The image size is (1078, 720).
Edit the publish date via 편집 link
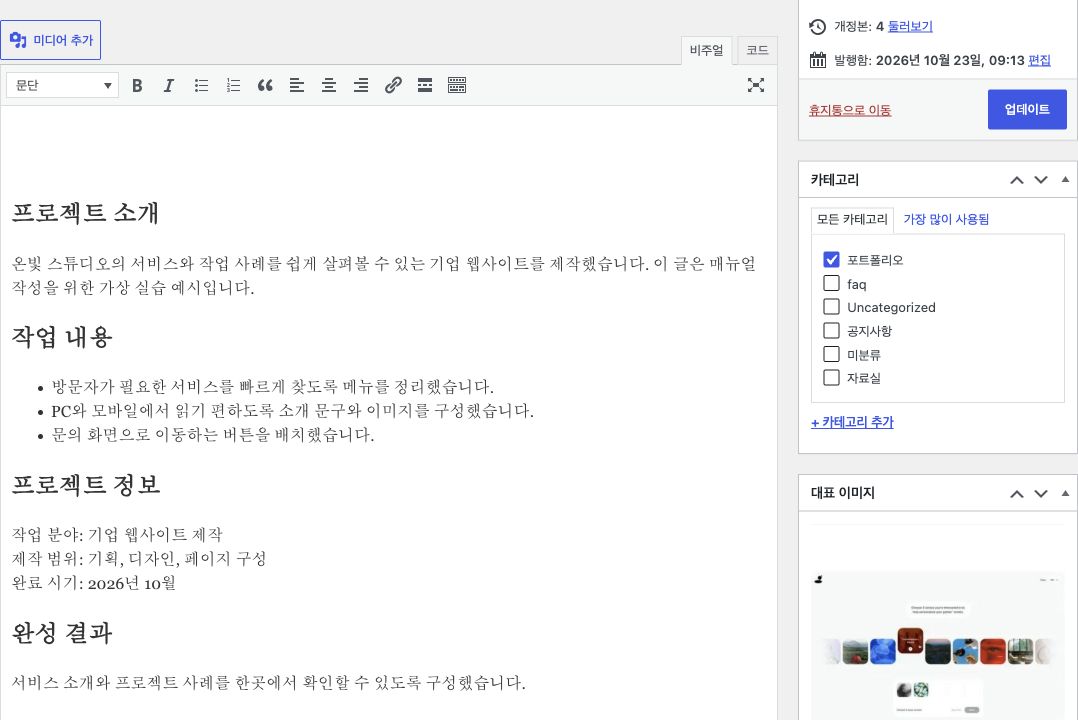click(1040, 60)
